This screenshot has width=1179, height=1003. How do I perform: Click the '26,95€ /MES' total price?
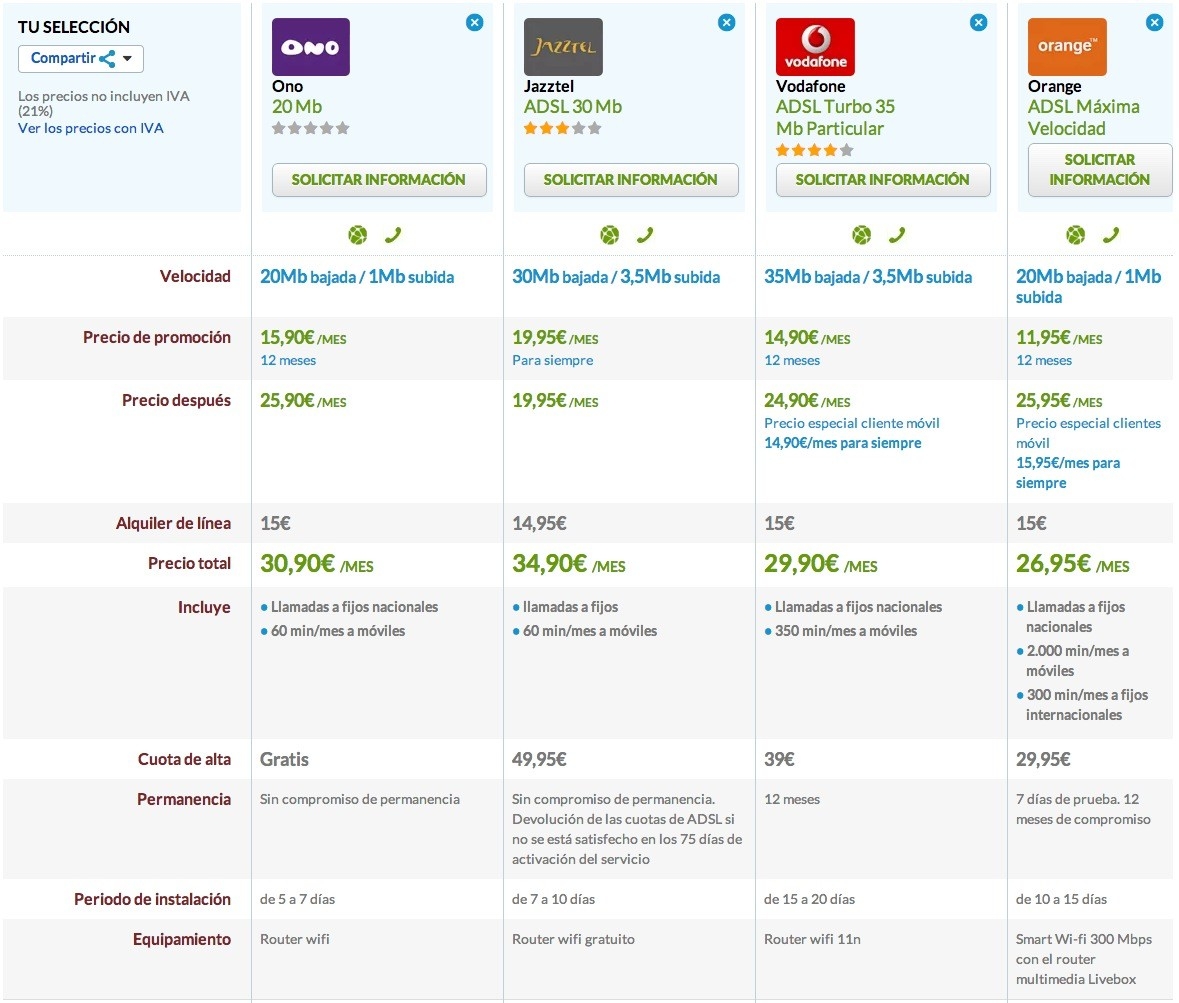click(1072, 564)
